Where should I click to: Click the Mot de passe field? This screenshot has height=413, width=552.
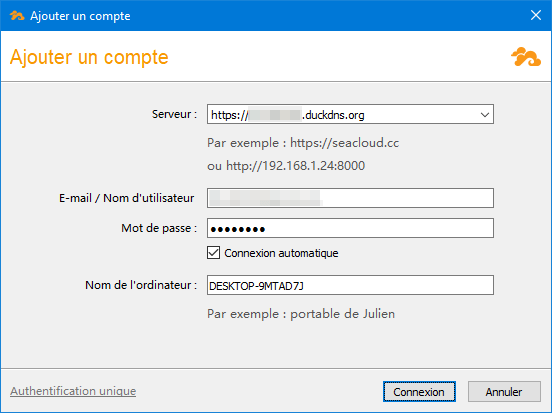(x=350, y=228)
